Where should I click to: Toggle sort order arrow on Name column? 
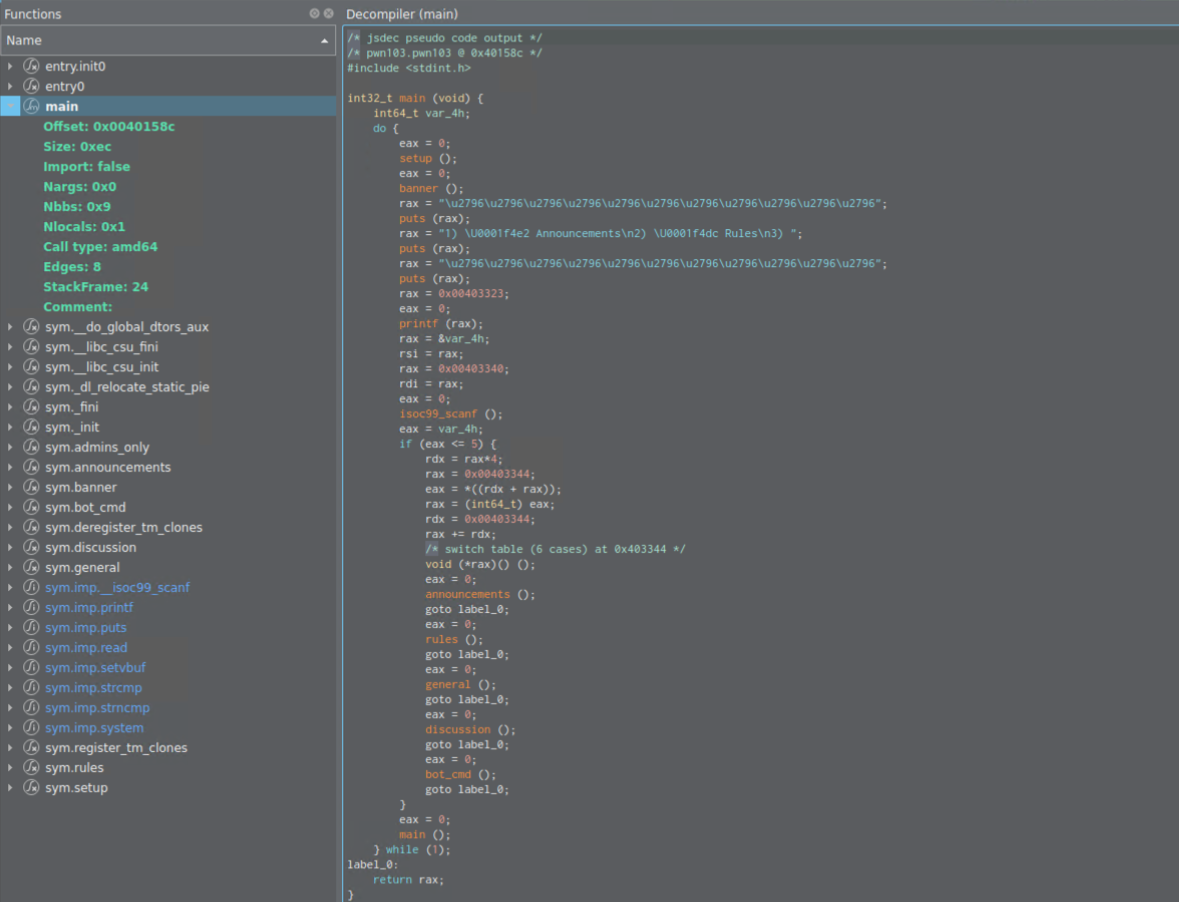click(324, 41)
